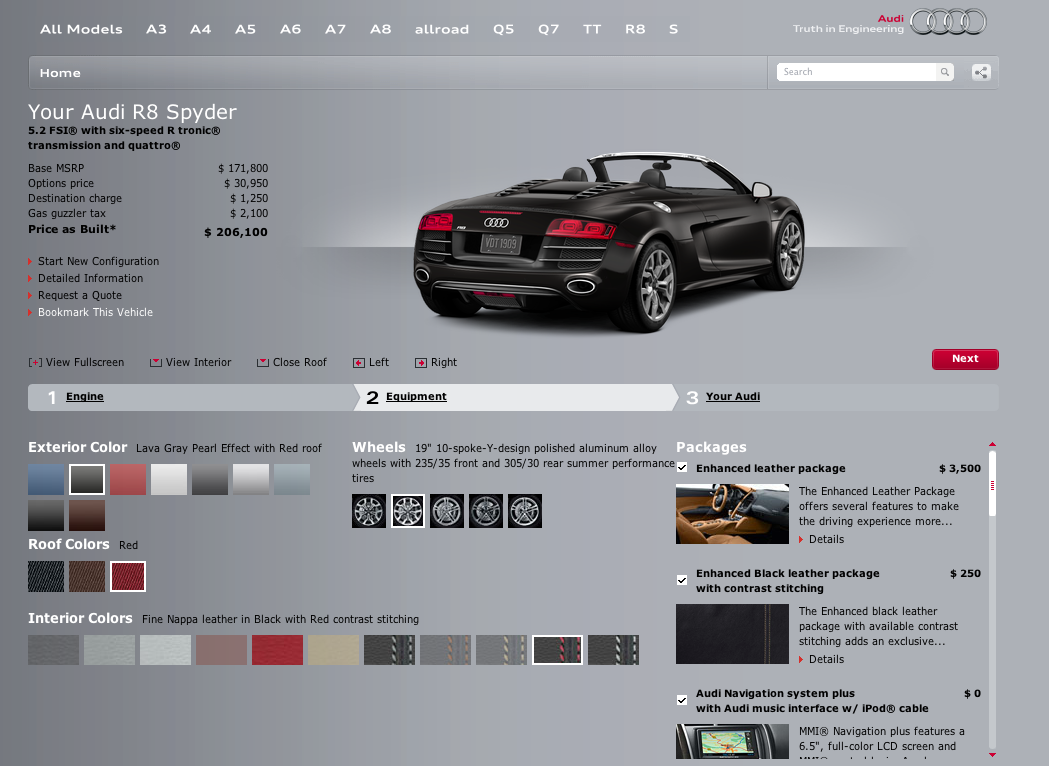This screenshot has width=1049, height=766.
Task: Select the fourth wheel design option
Action: tap(486, 511)
